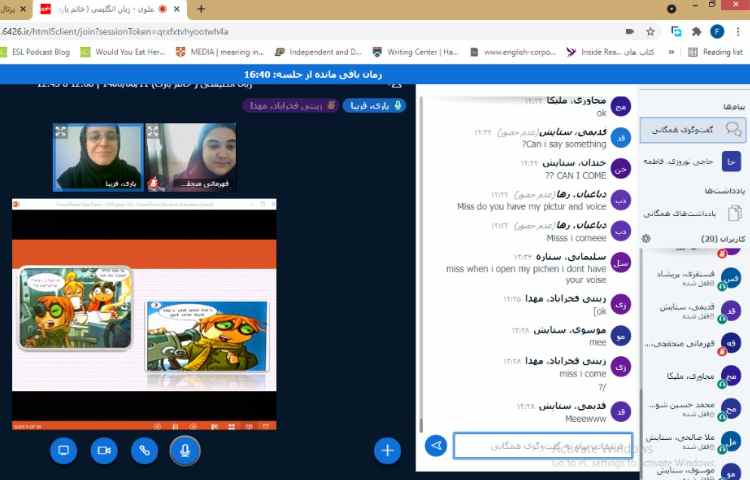Select the 'Miss do you have my pictur' message
750x480 pixels.
click(x=531, y=207)
